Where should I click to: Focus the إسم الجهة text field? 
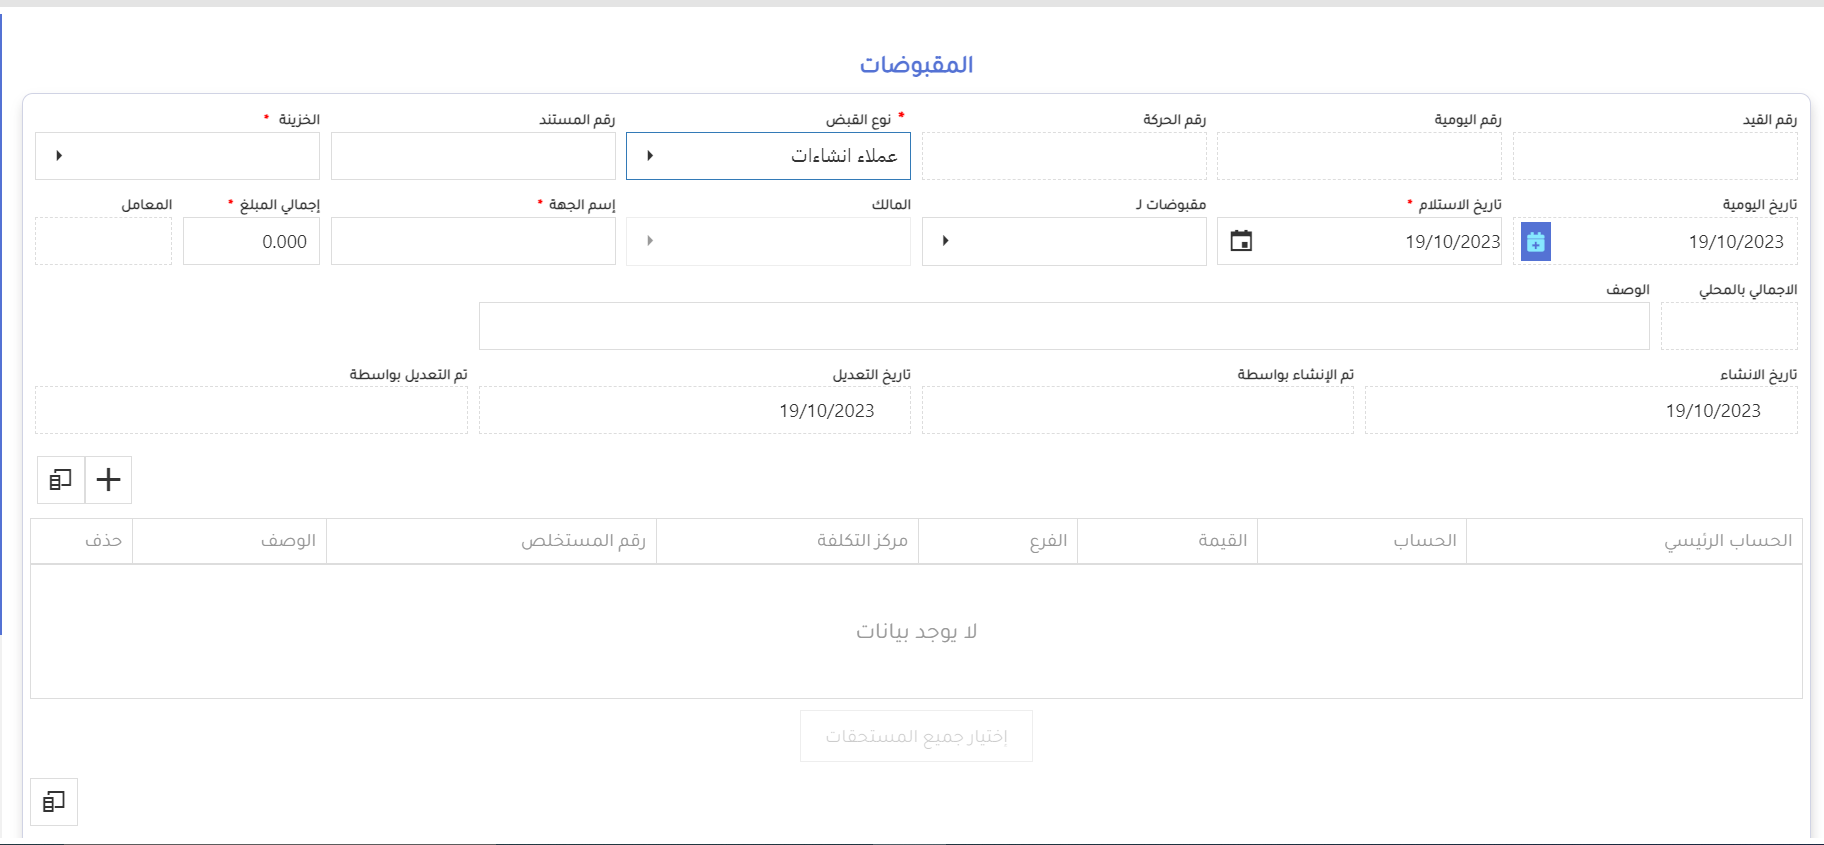click(x=473, y=241)
